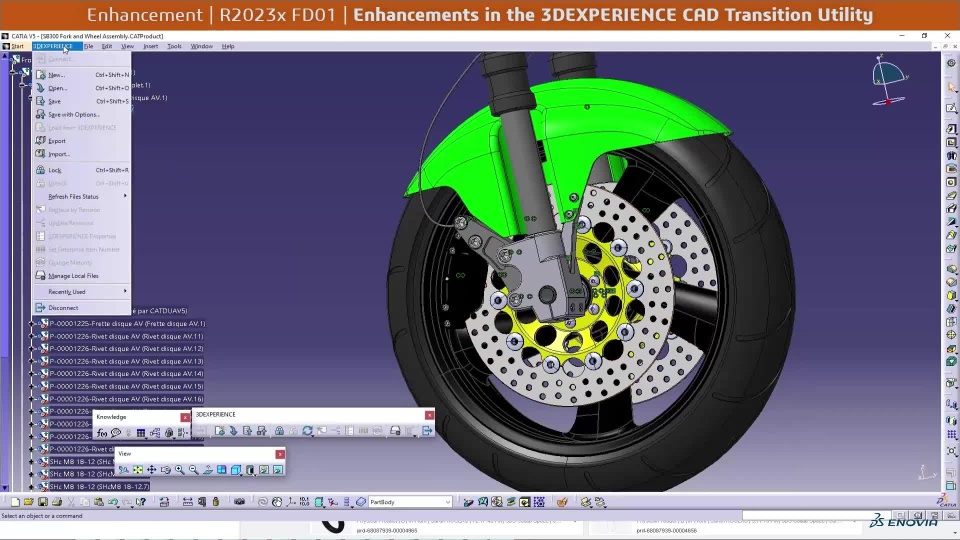Select Open arrow icon in 3DEXPERIENCE toolbar
Viewport: 960px width, 540px height.
(233, 431)
